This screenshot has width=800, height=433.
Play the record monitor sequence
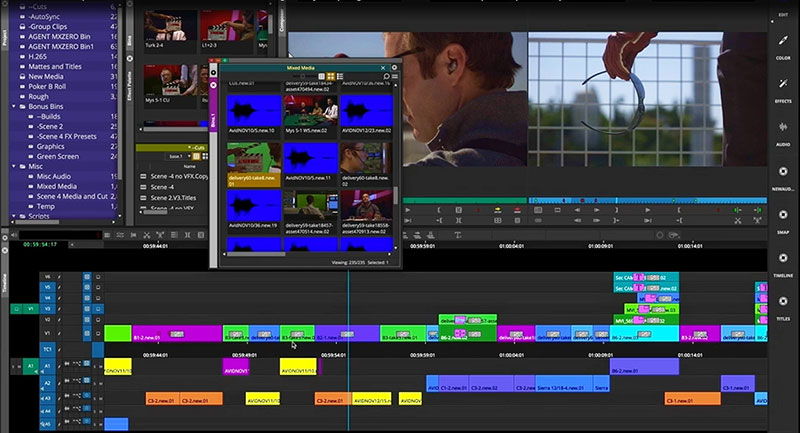pyautogui.click(x=647, y=210)
